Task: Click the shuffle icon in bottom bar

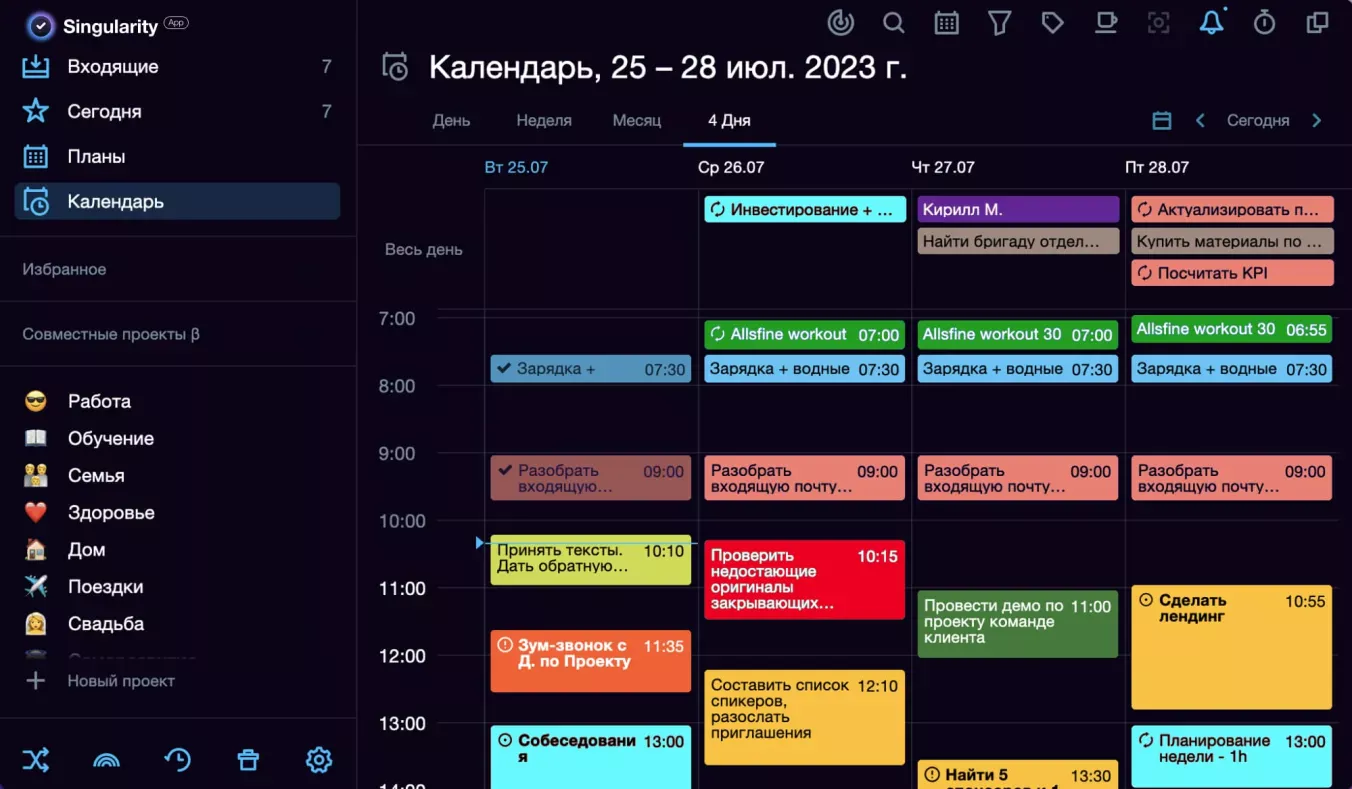Action: 36,760
